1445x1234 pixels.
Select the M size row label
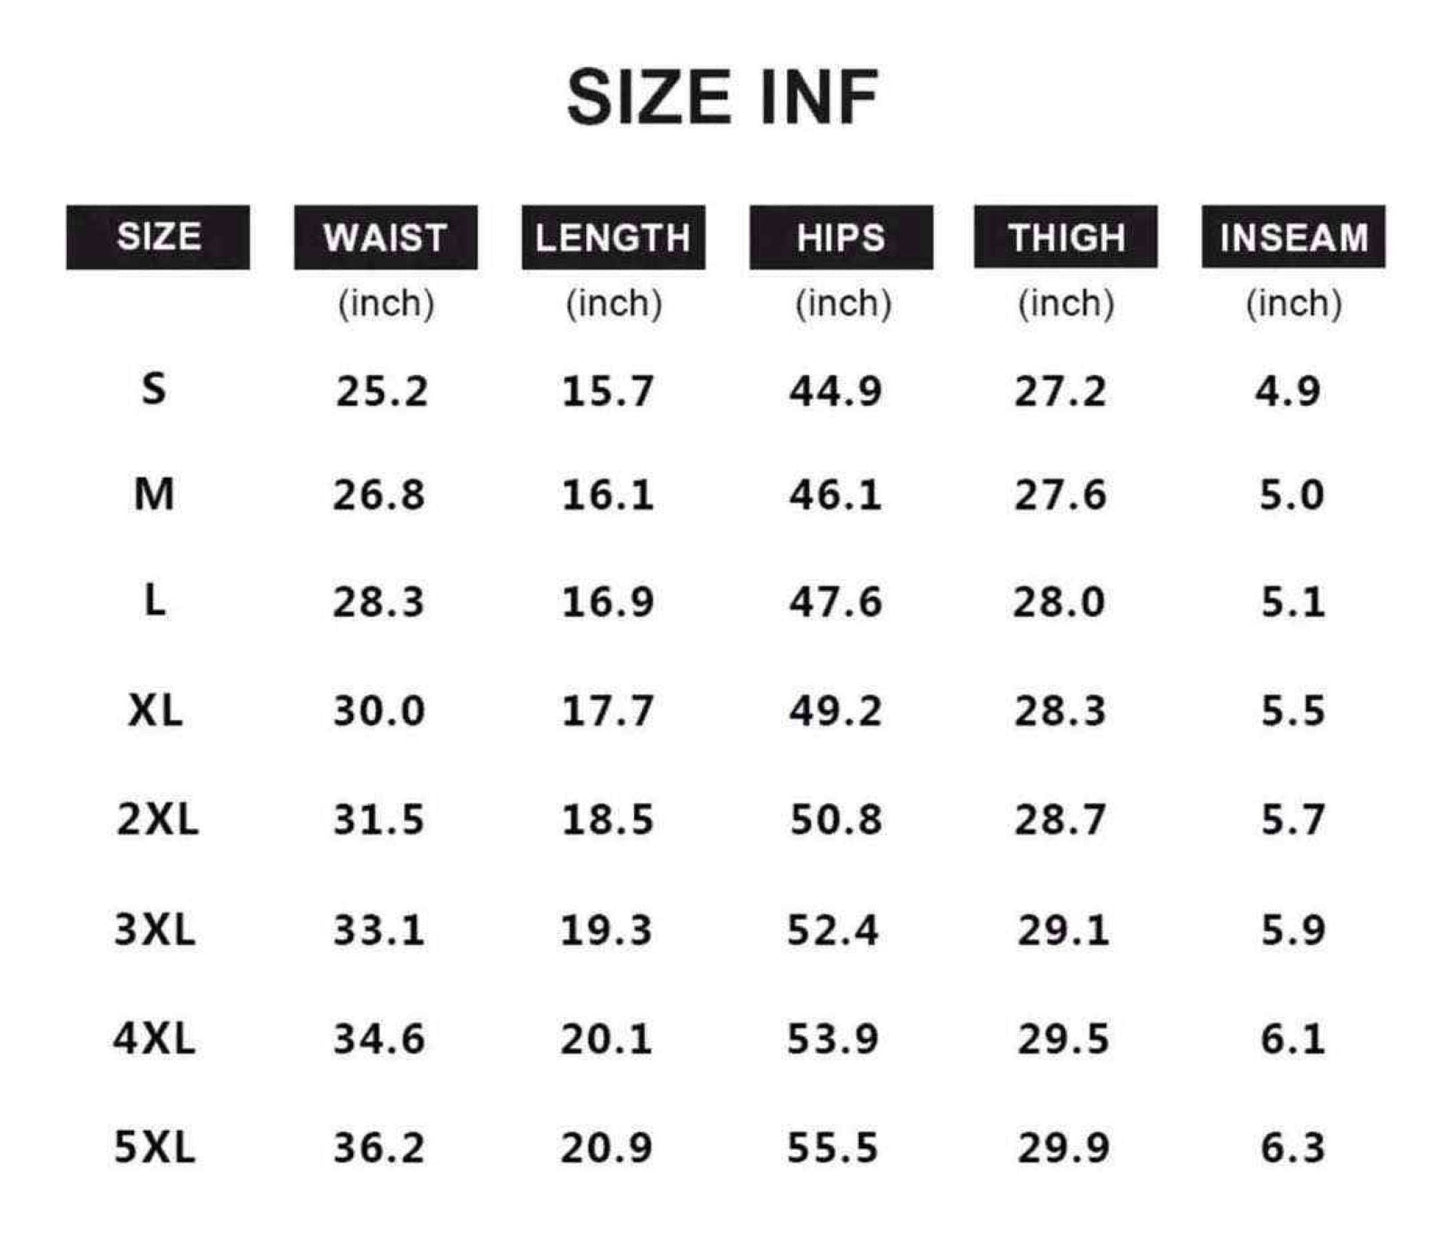tap(154, 494)
